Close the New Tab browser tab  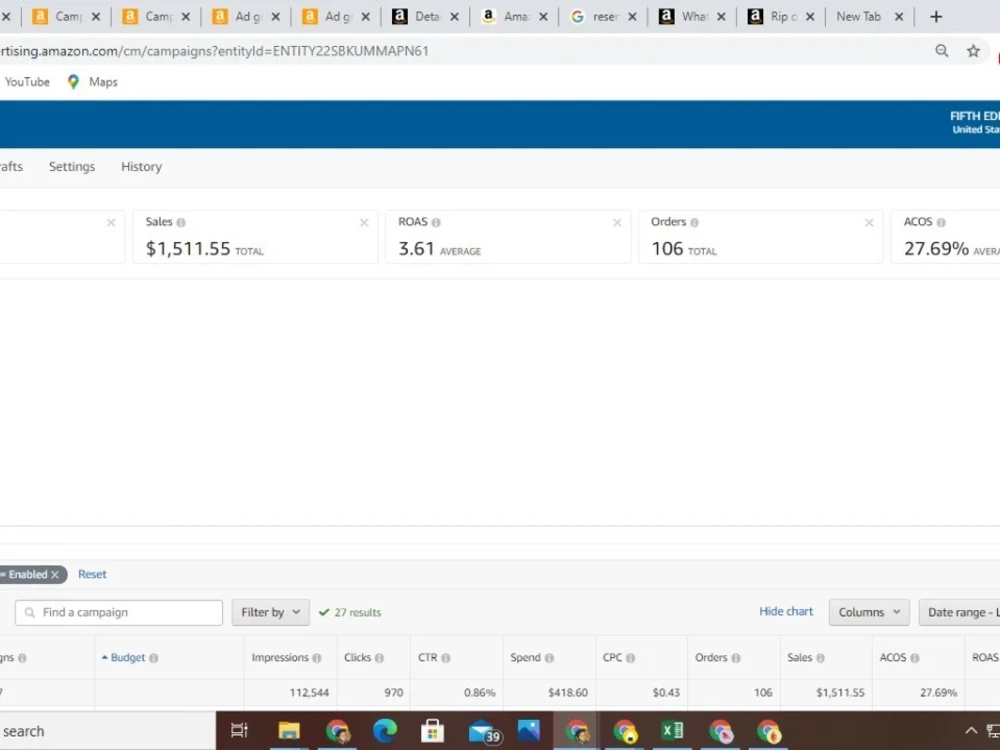899,17
